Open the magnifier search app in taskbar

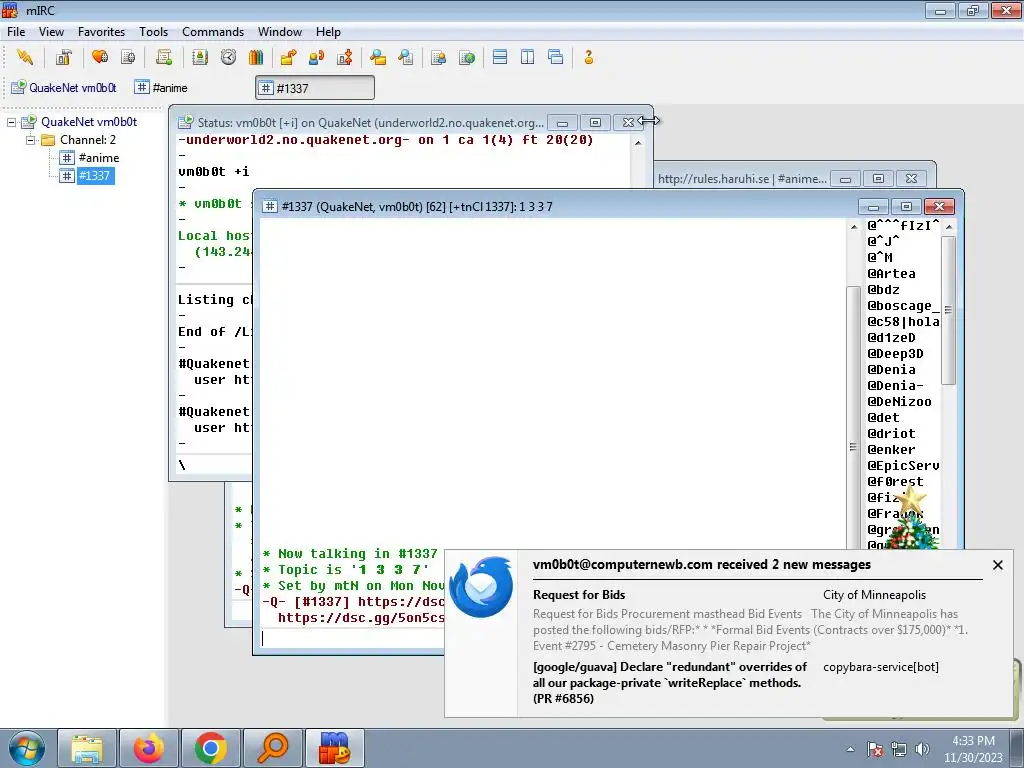click(x=272, y=748)
